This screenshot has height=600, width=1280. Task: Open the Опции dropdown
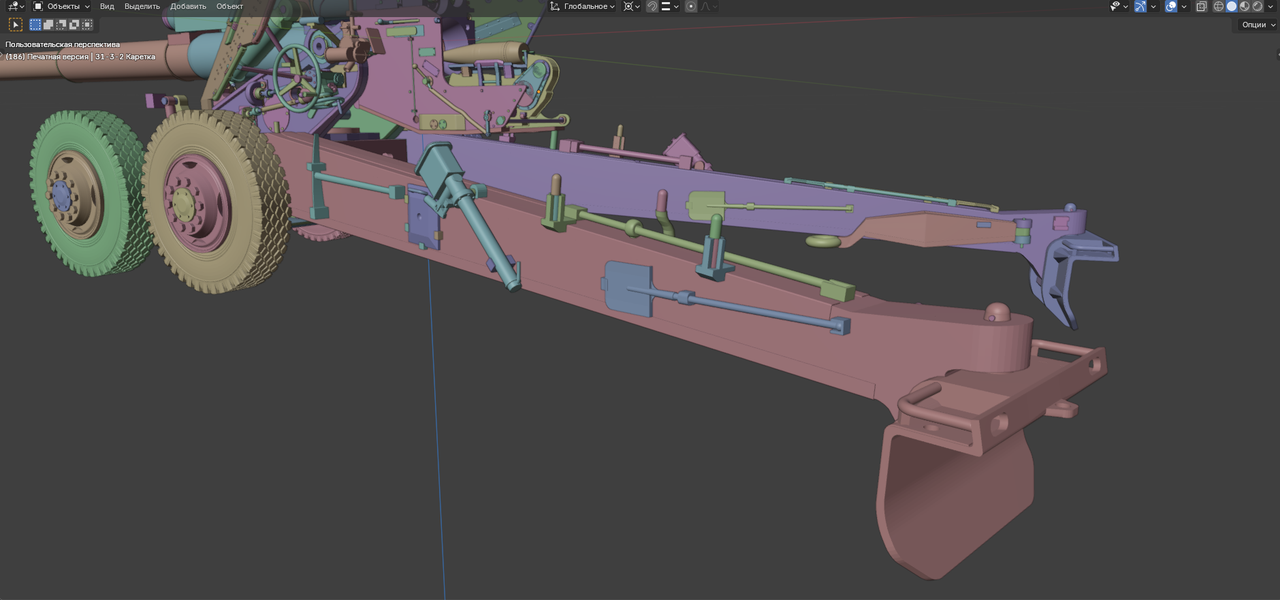pyautogui.click(x=1257, y=24)
